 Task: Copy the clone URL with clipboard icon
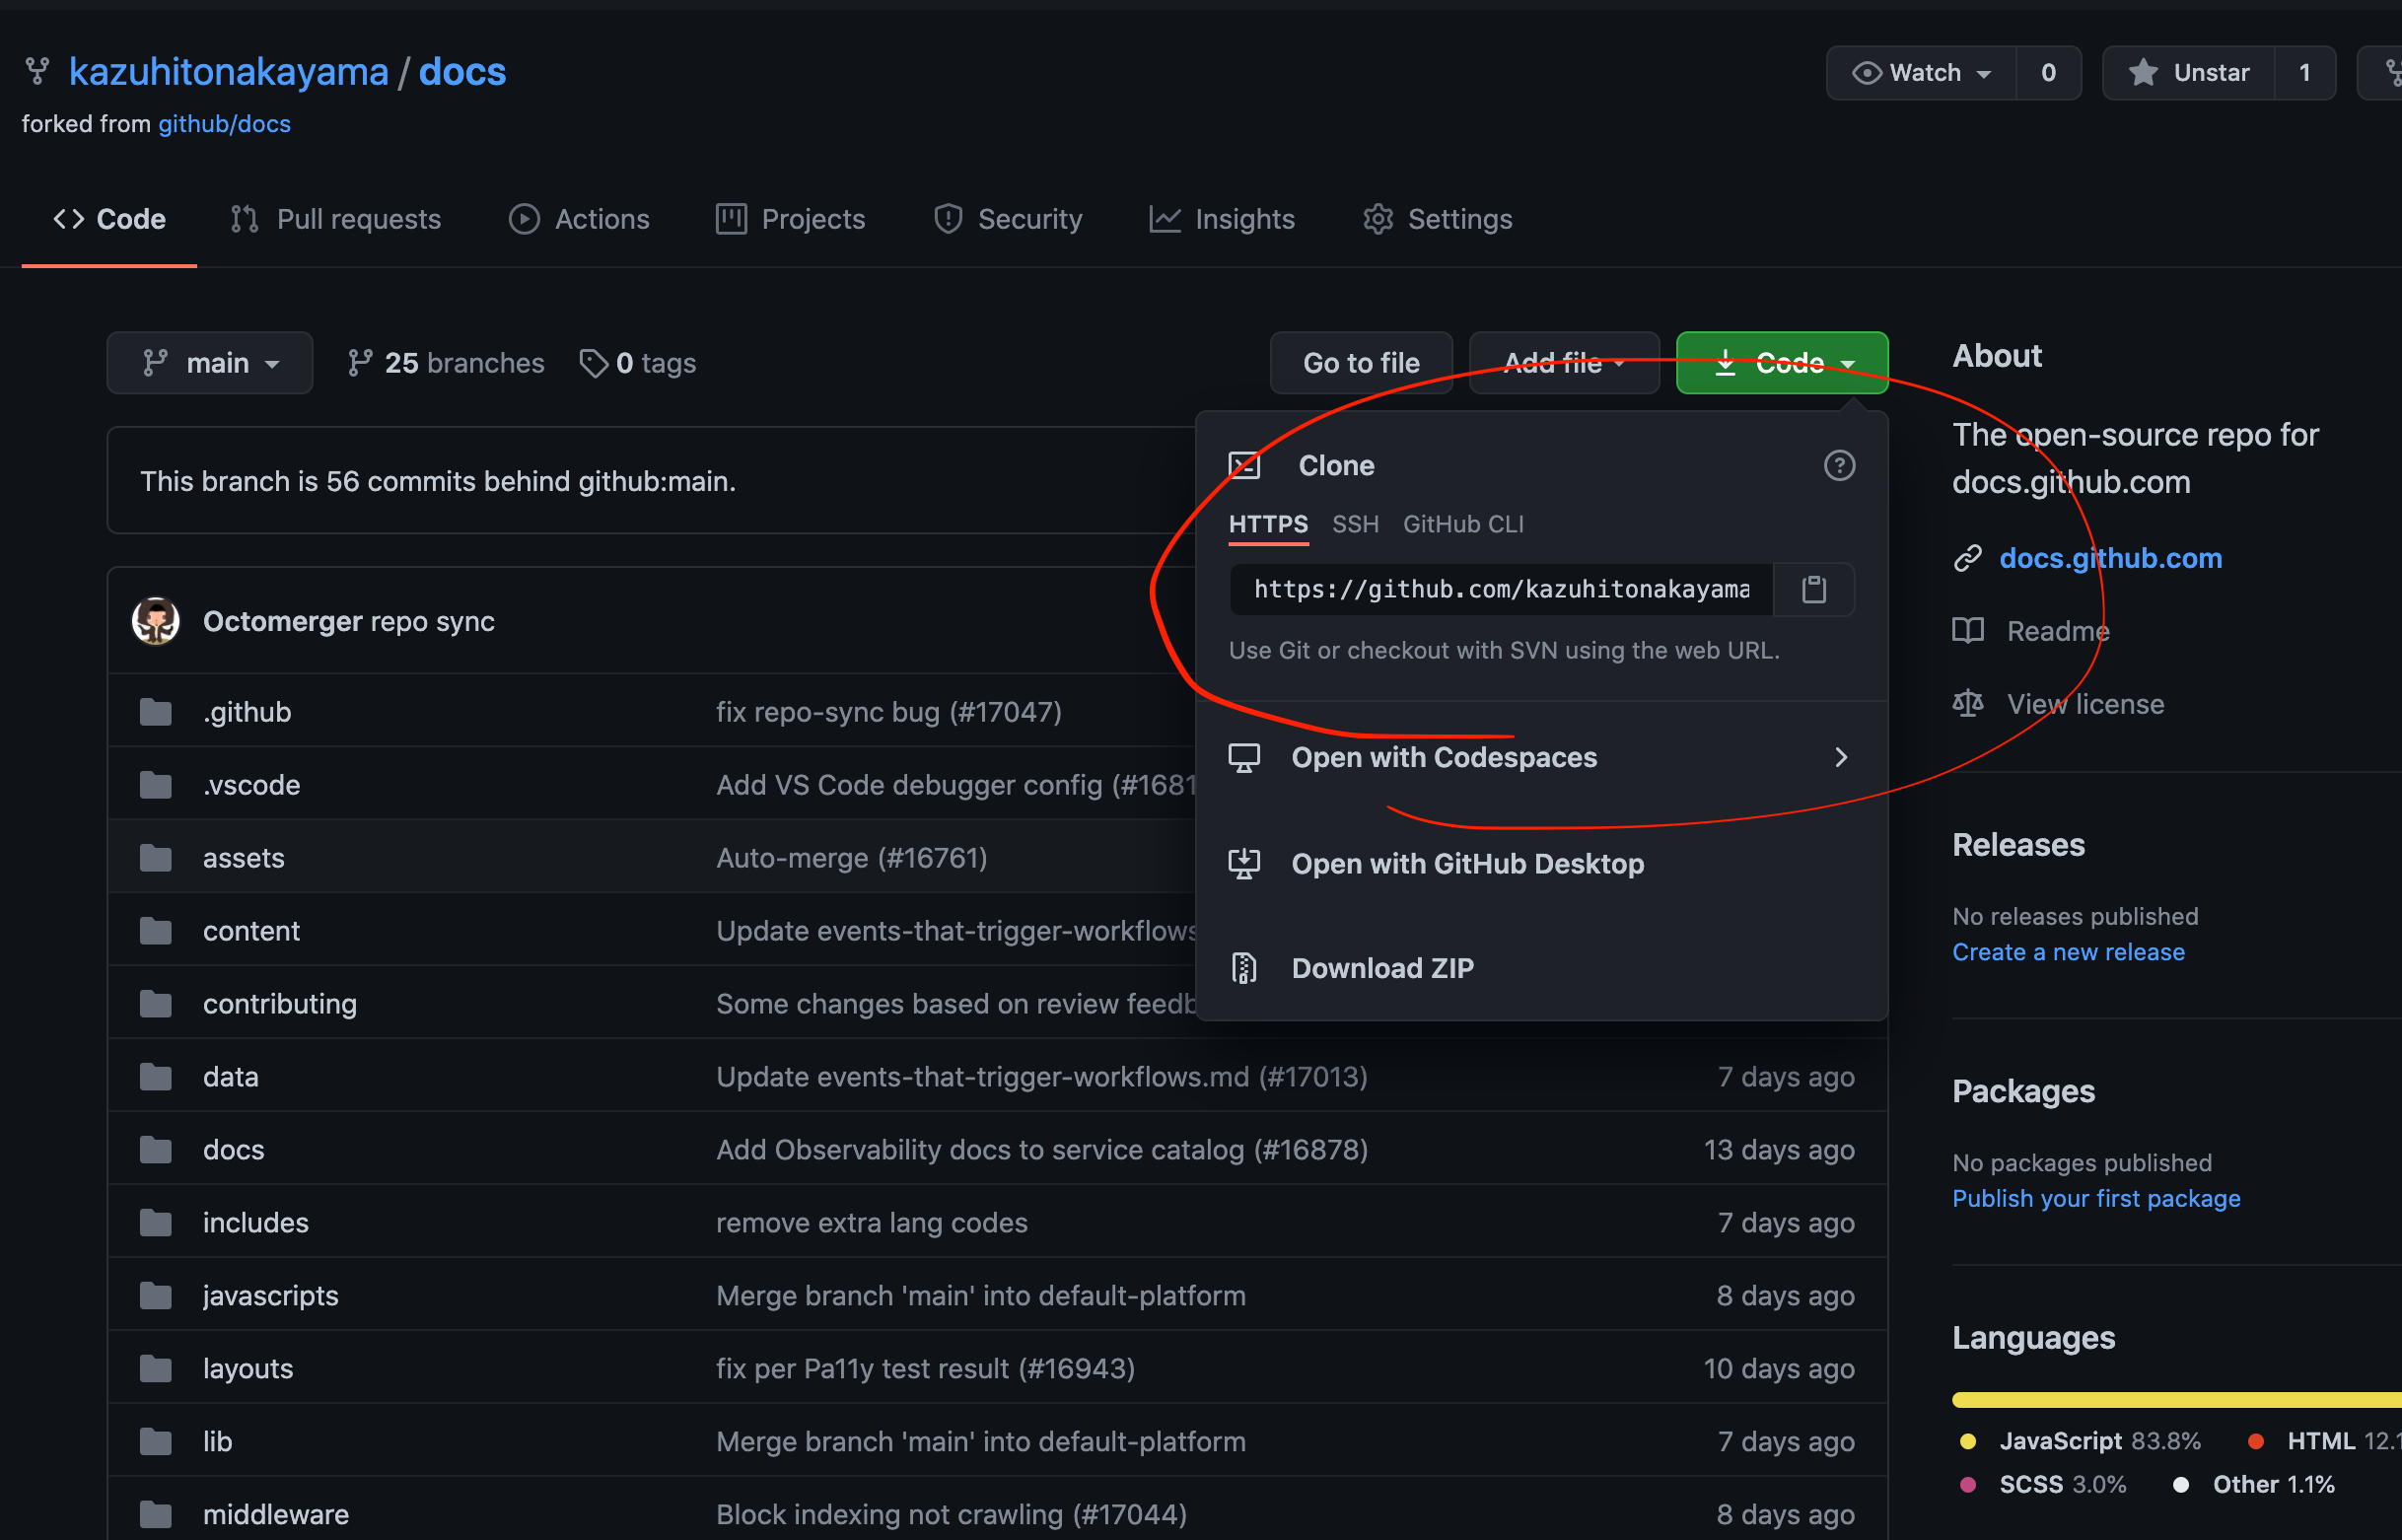1813,589
